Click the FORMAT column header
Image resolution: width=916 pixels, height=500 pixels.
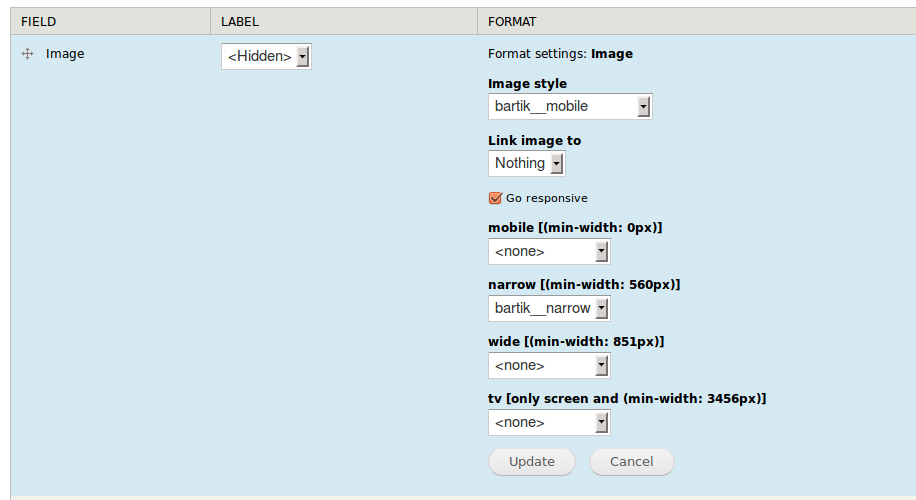512,21
